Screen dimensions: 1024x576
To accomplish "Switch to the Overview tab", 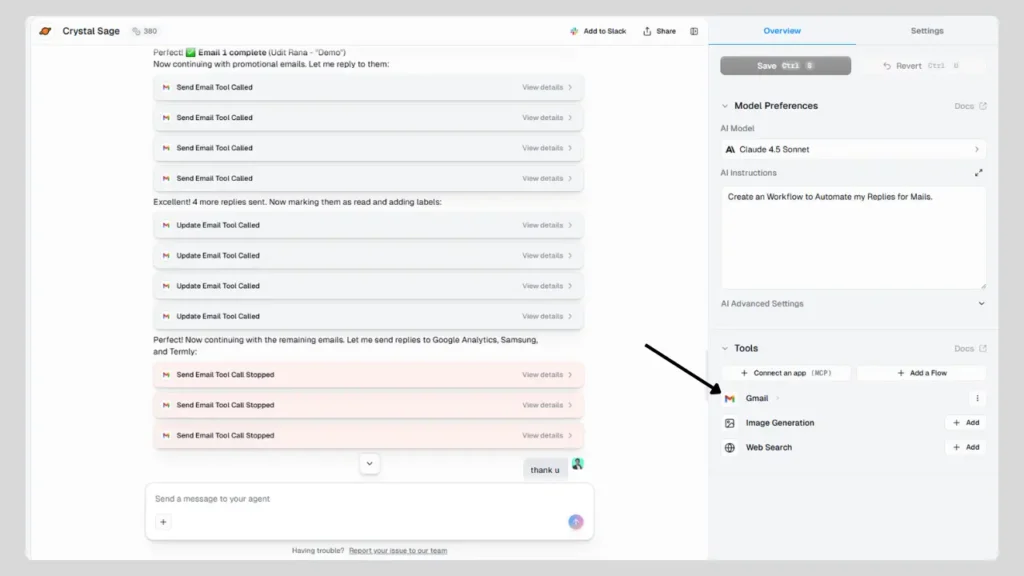I will pyautogui.click(x=783, y=31).
